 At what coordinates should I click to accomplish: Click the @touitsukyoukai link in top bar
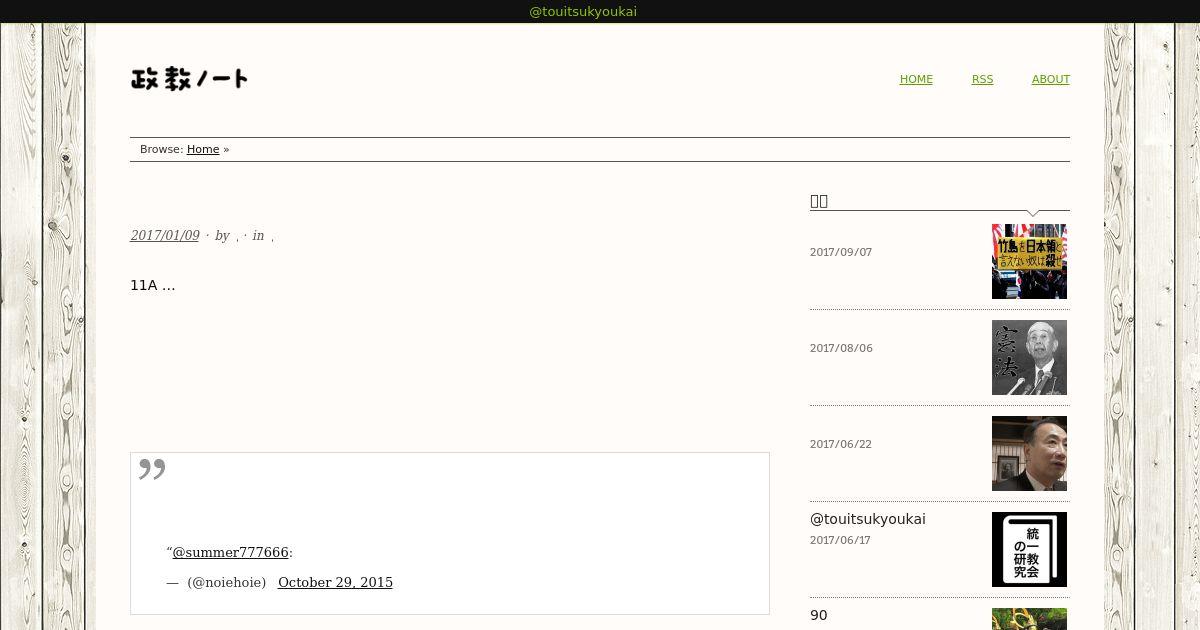(583, 12)
